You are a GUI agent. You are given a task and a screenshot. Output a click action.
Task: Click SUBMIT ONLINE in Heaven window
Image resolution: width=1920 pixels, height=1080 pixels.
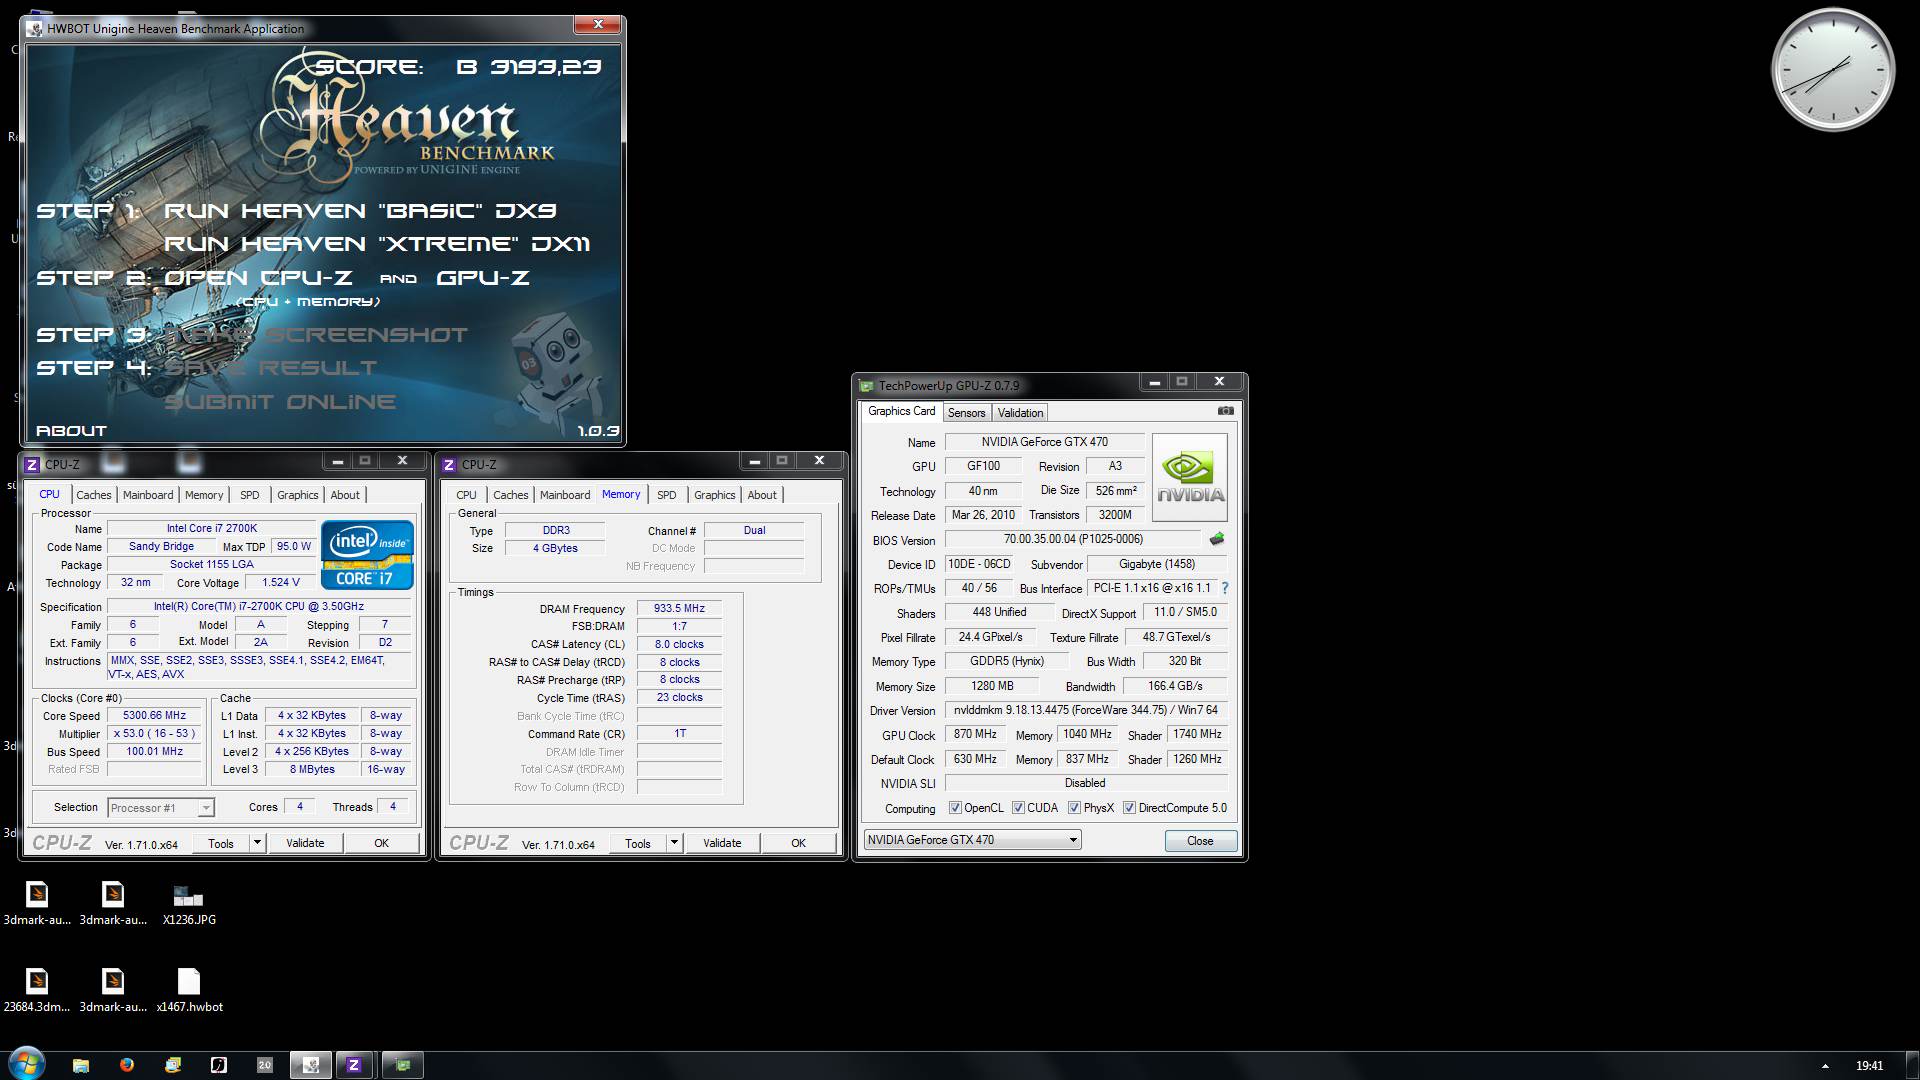pyautogui.click(x=280, y=402)
